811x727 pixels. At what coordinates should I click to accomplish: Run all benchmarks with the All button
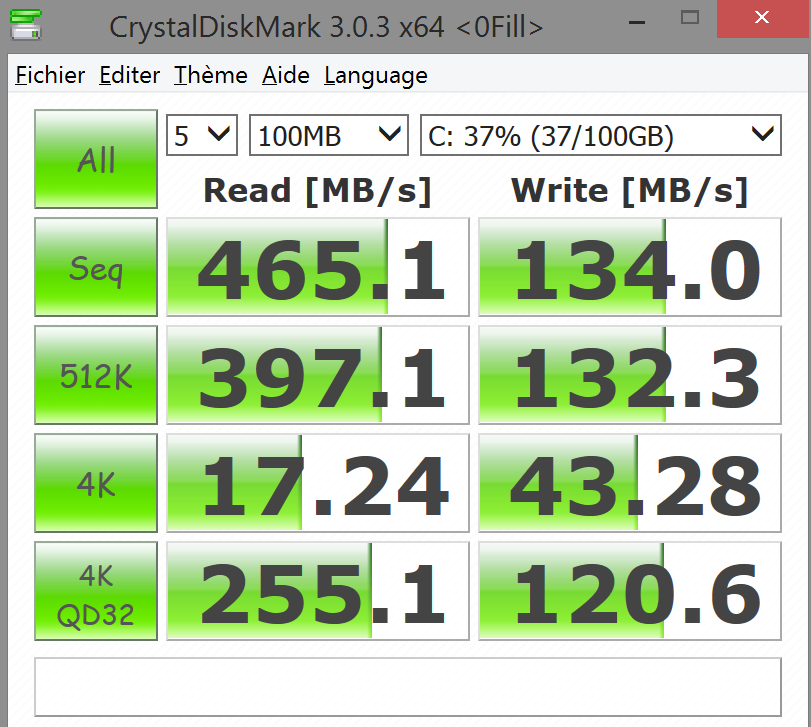96,159
